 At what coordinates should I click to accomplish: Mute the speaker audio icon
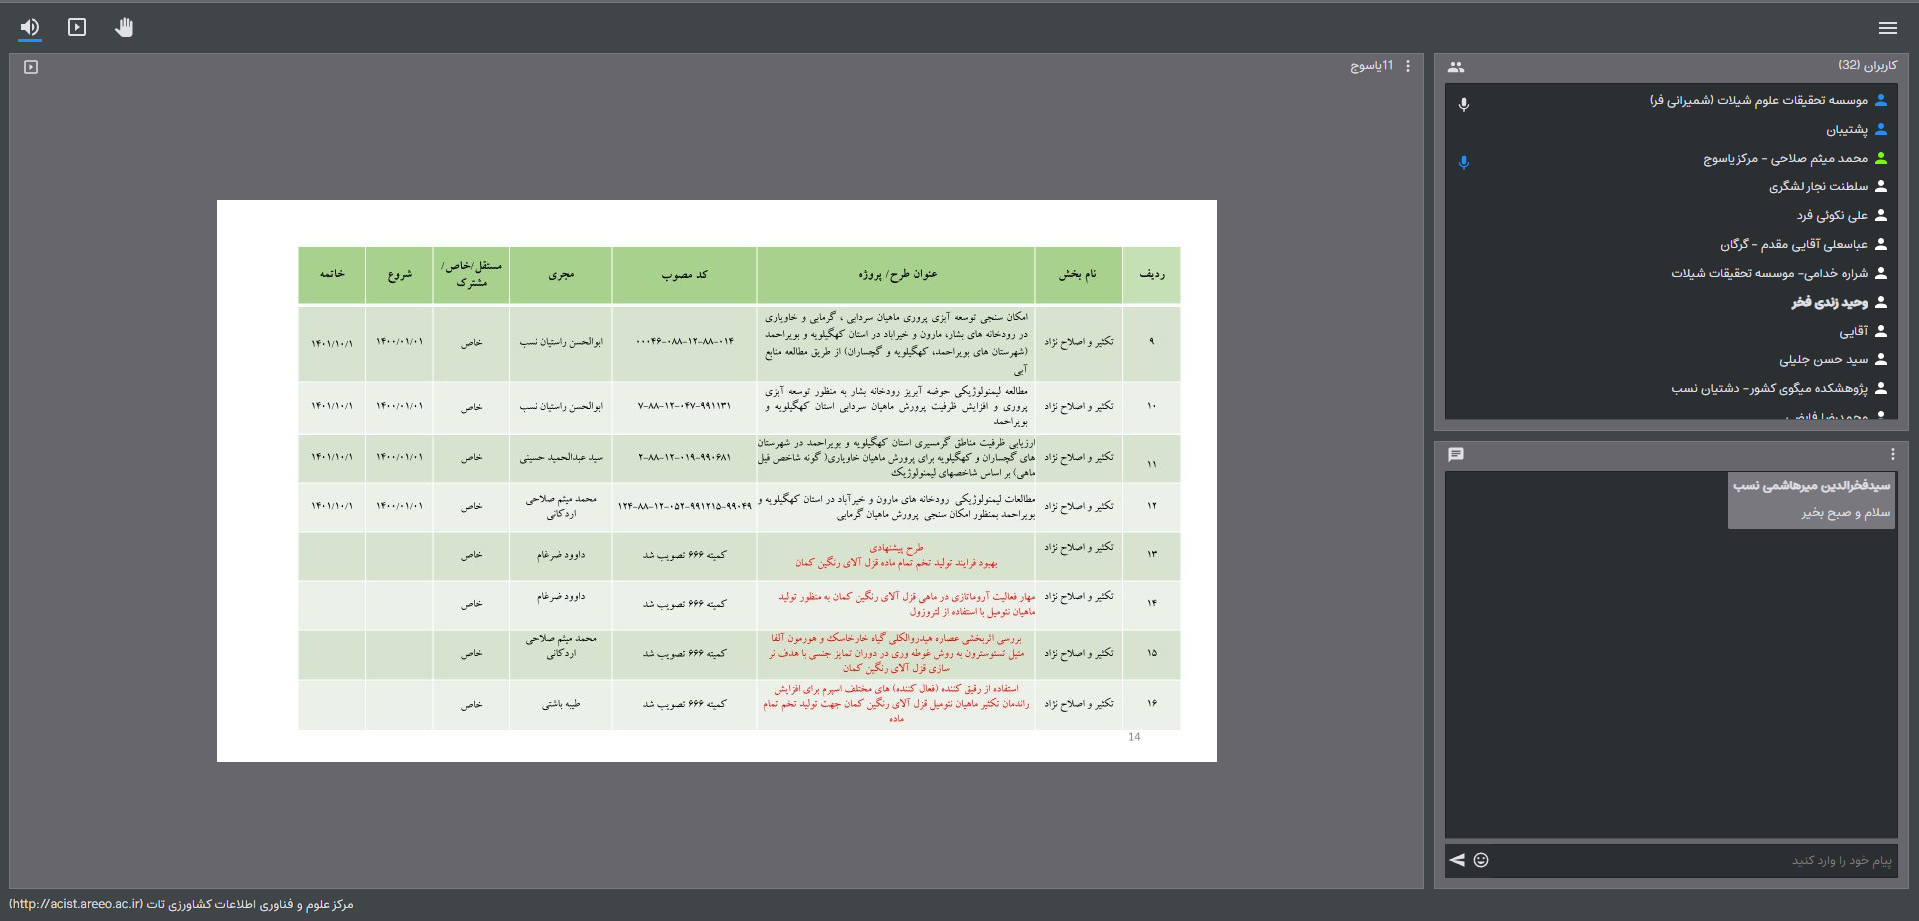pos(30,27)
